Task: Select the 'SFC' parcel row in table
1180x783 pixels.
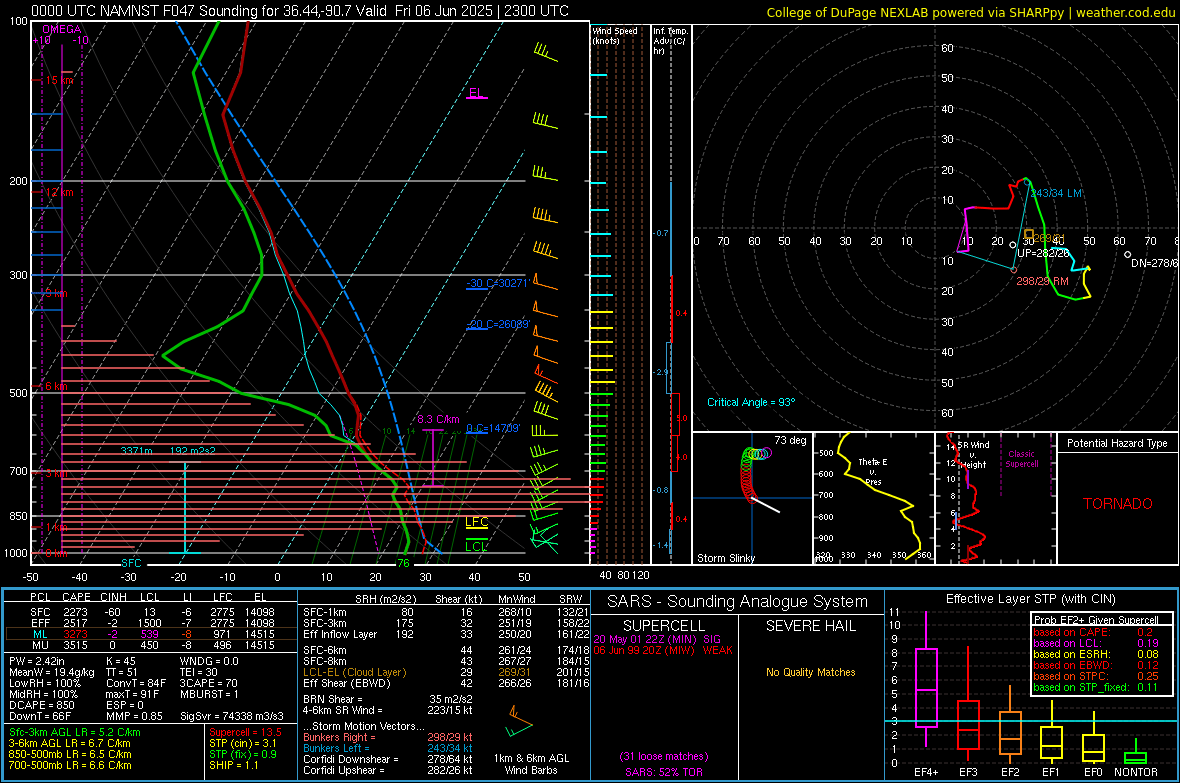Action: [x=151, y=612]
